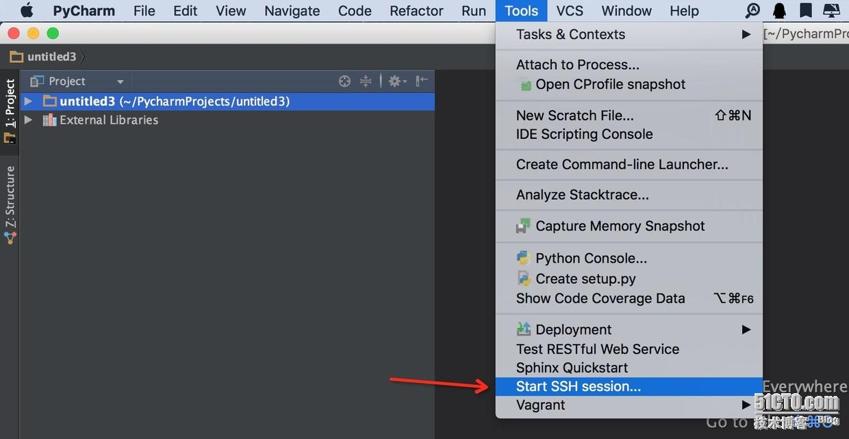Viewport: 849px width, 439px height.
Task: Open the VCS menu
Action: 570,11
